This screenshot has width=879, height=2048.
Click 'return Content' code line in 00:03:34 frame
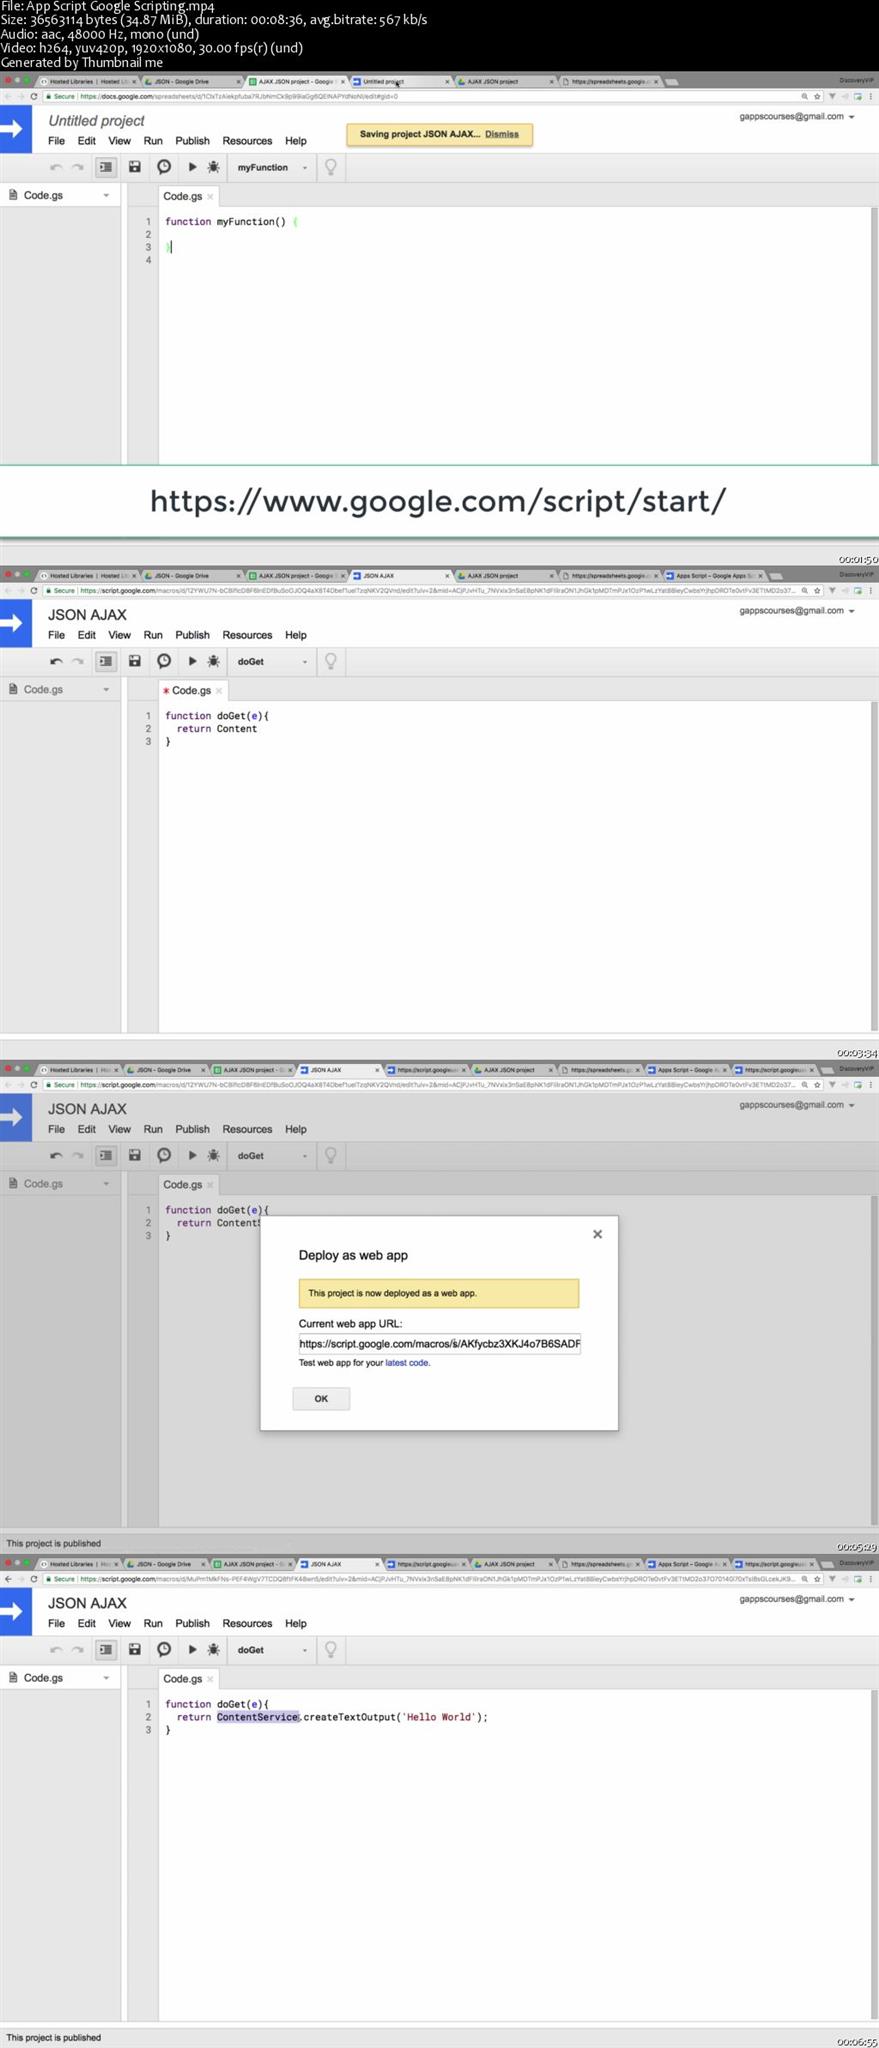(217, 729)
